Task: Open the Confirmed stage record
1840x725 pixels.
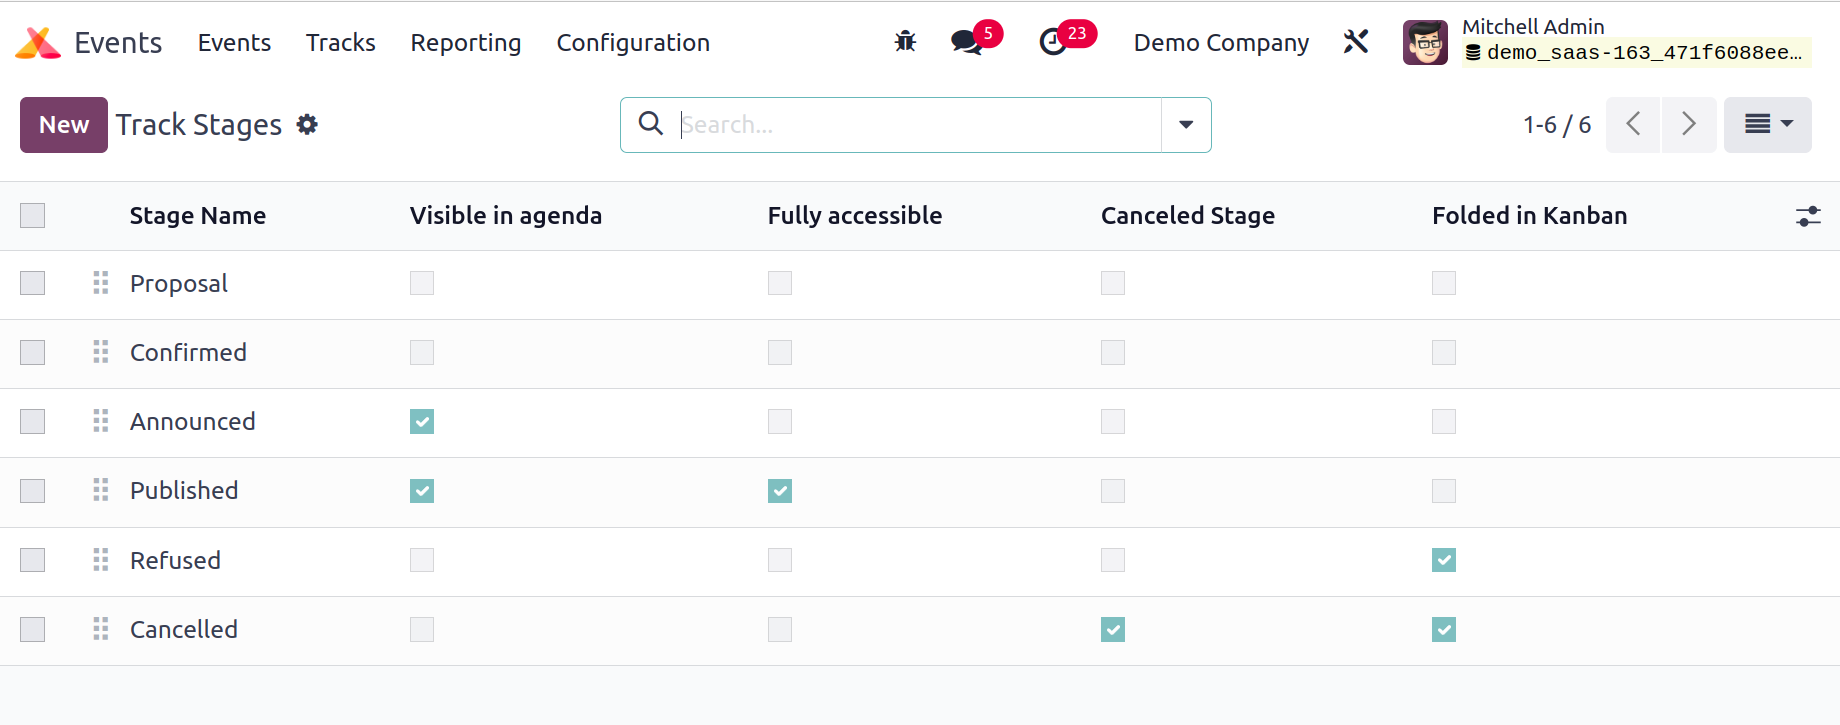Action: [x=188, y=352]
